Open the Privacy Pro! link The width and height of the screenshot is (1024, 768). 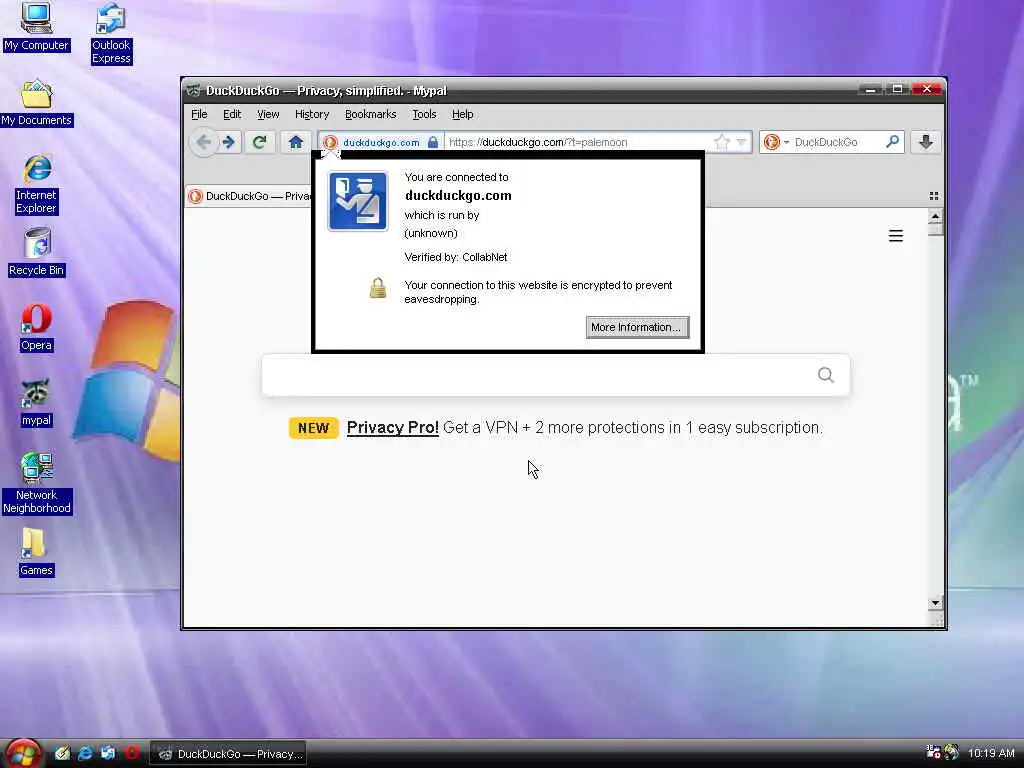pos(392,428)
